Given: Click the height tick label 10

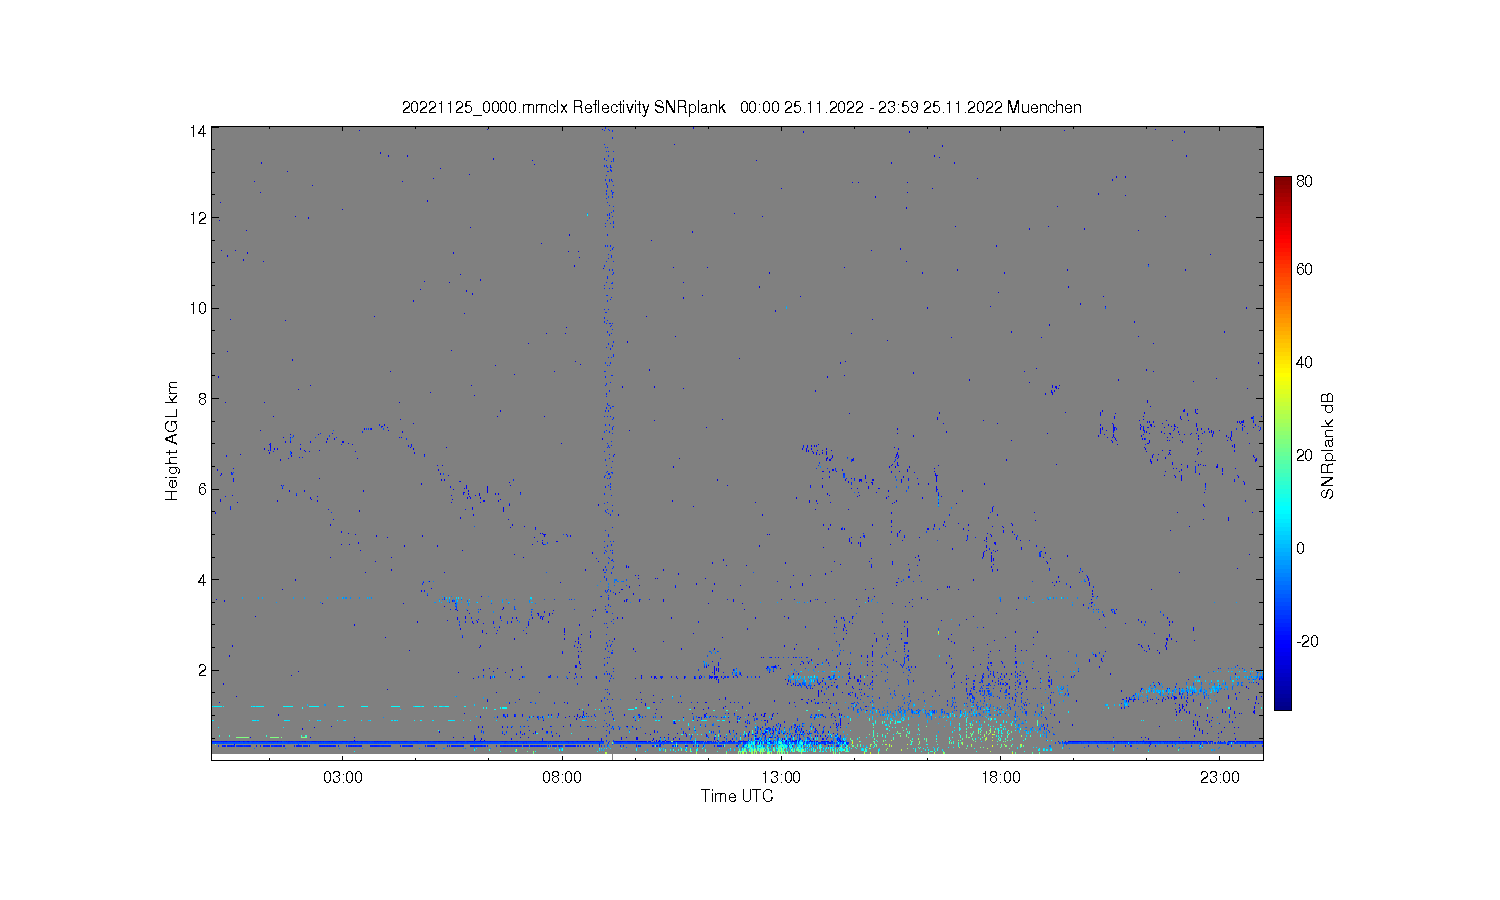Looking at the screenshot, I should pos(199,308).
